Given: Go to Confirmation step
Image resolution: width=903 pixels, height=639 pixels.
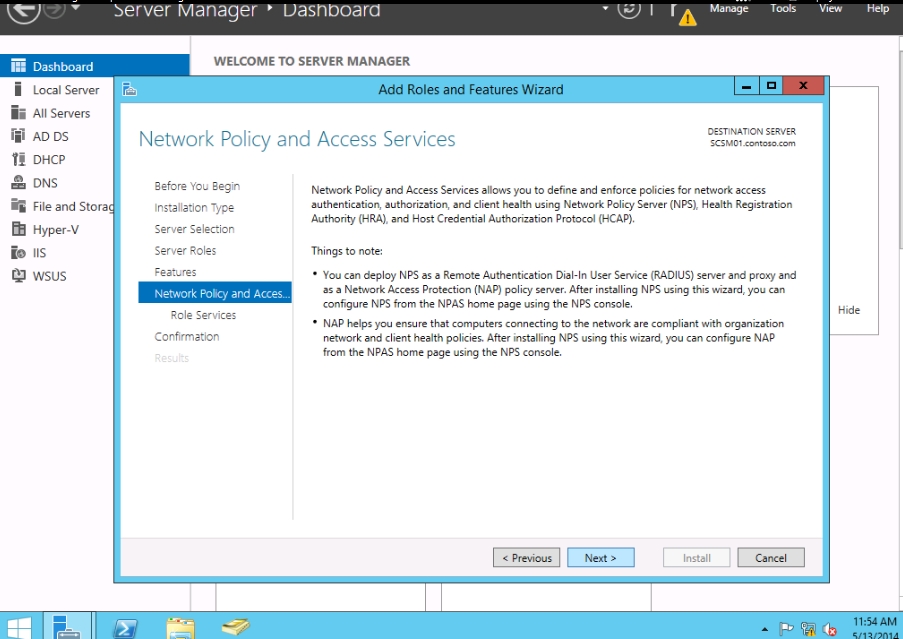Looking at the screenshot, I should point(187,336).
